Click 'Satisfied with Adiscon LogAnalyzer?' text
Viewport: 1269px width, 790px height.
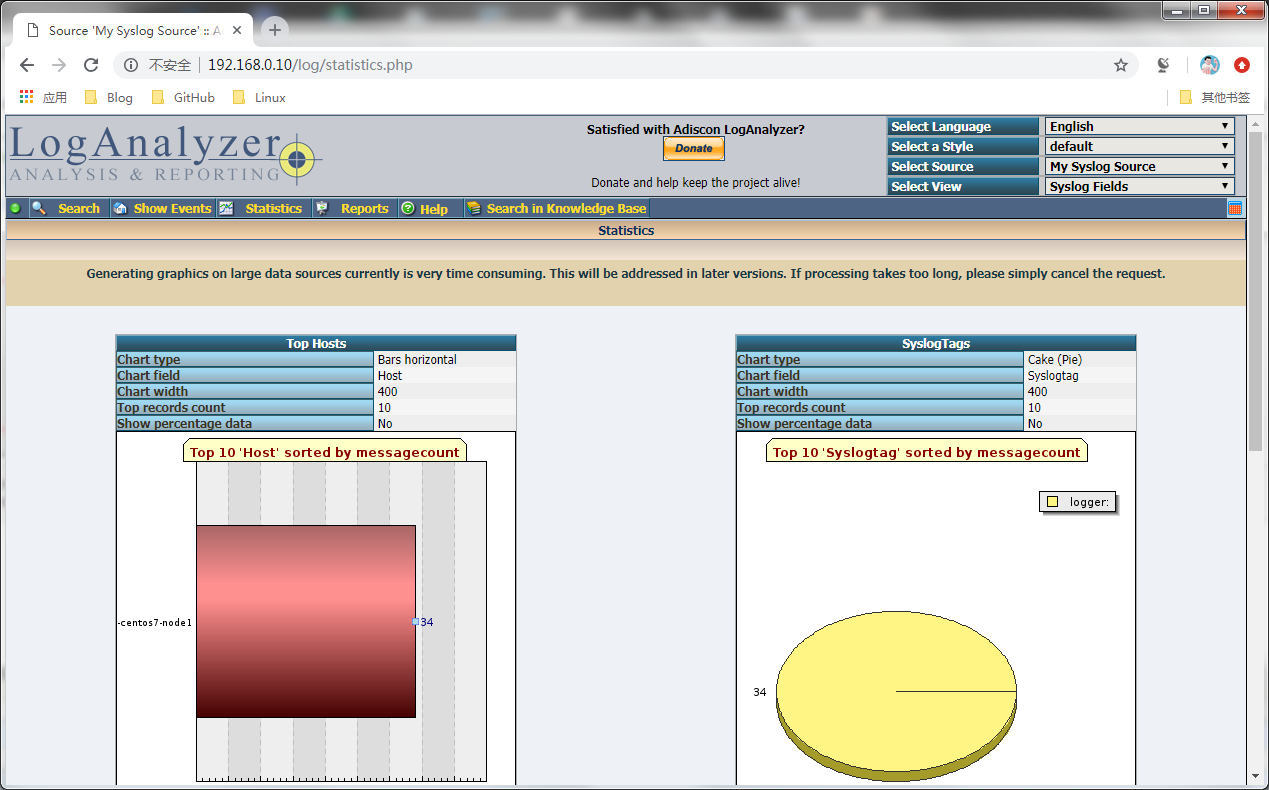pos(695,129)
